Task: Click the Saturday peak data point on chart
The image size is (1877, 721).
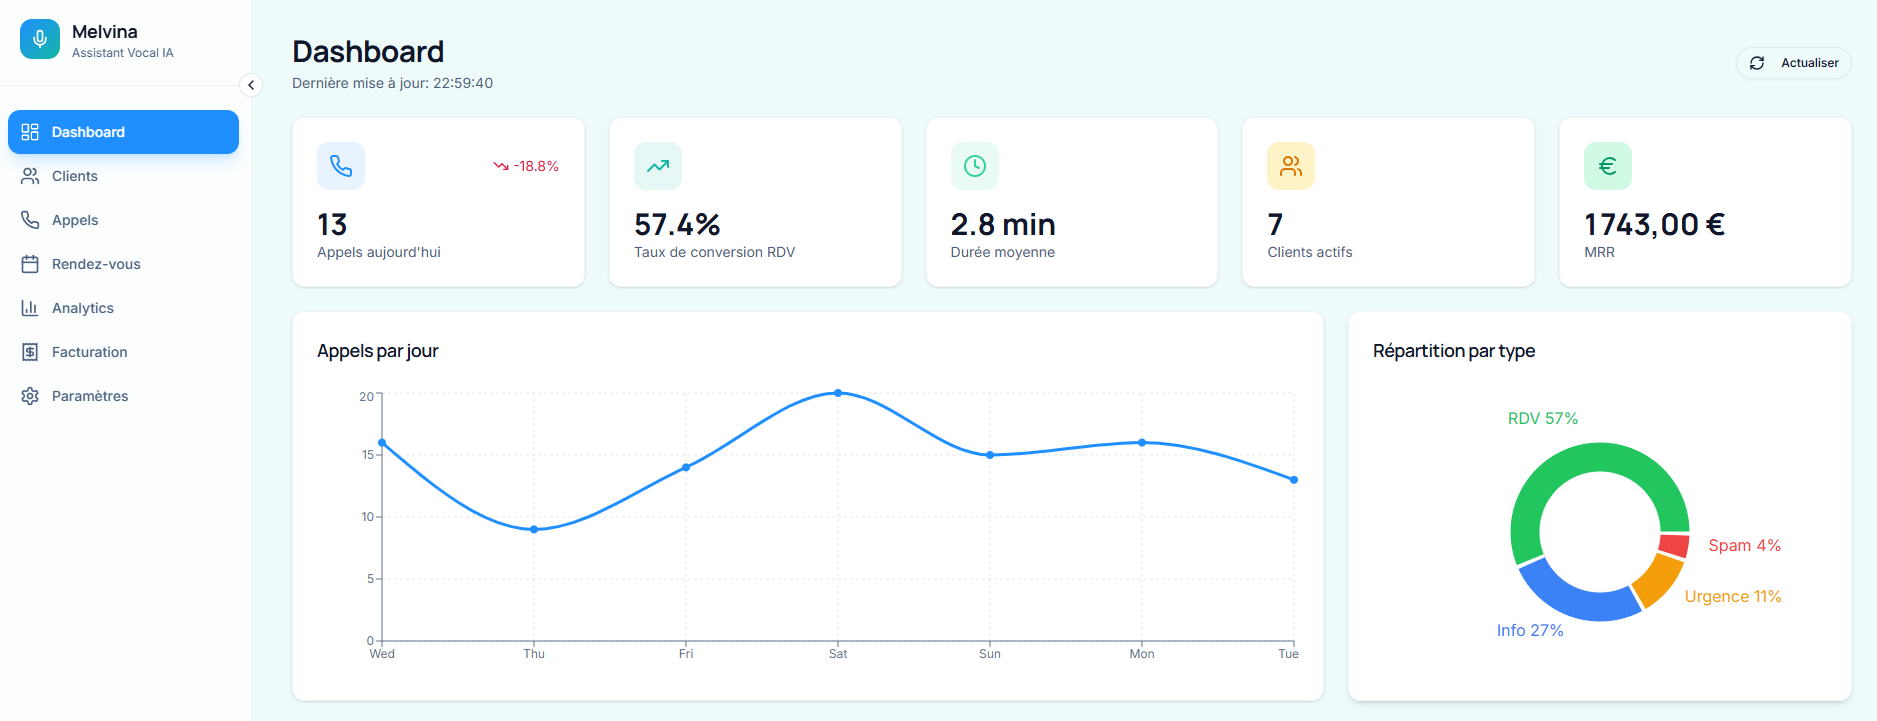Action: pyautogui.click(x=838, y=393)
